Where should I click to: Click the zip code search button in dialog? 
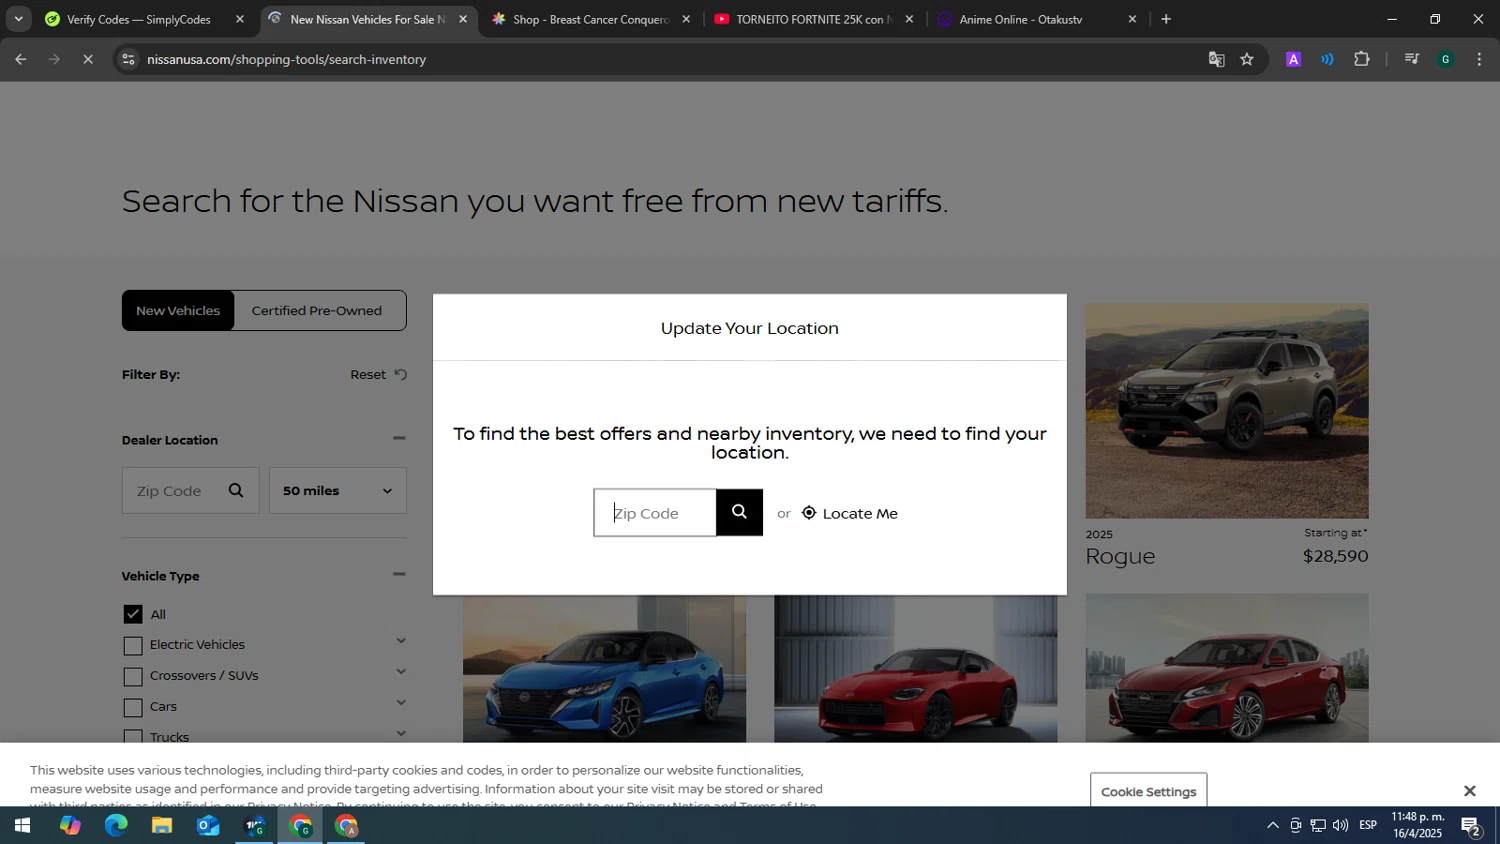pos(739,512)
